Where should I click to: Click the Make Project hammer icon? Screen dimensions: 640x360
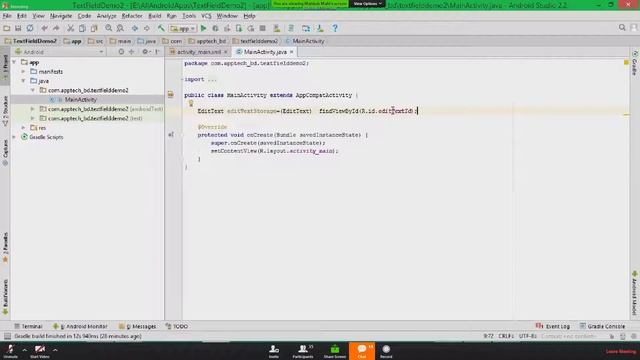[x=161, y=28]
